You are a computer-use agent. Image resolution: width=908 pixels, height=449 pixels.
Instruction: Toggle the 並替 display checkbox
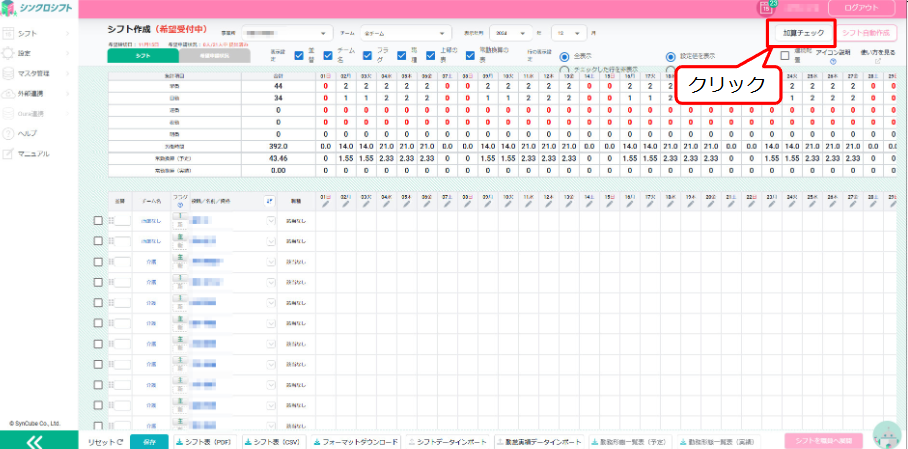299,56
